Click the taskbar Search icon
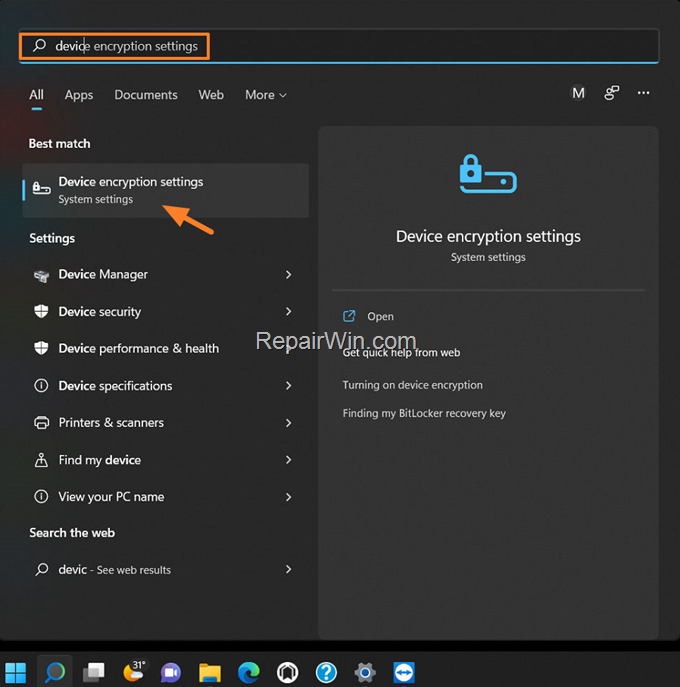The width and height of the screenshot is (680, 687). pyautogui.click(x=55, y=672)
